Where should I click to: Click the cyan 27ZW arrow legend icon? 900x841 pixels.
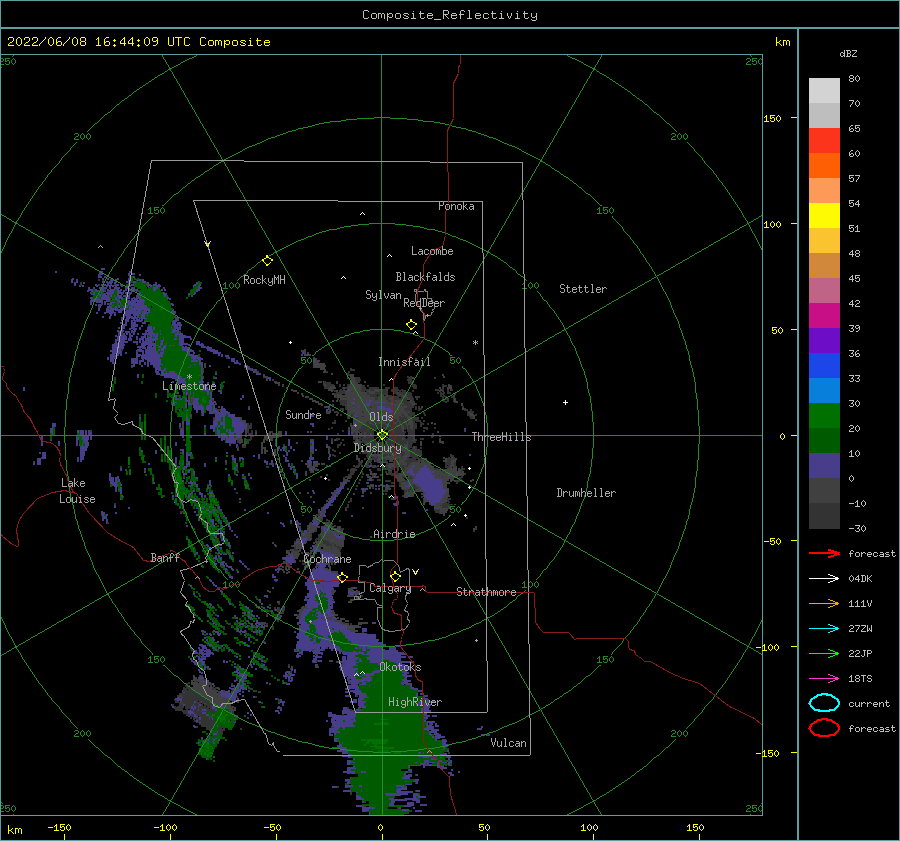824,629
